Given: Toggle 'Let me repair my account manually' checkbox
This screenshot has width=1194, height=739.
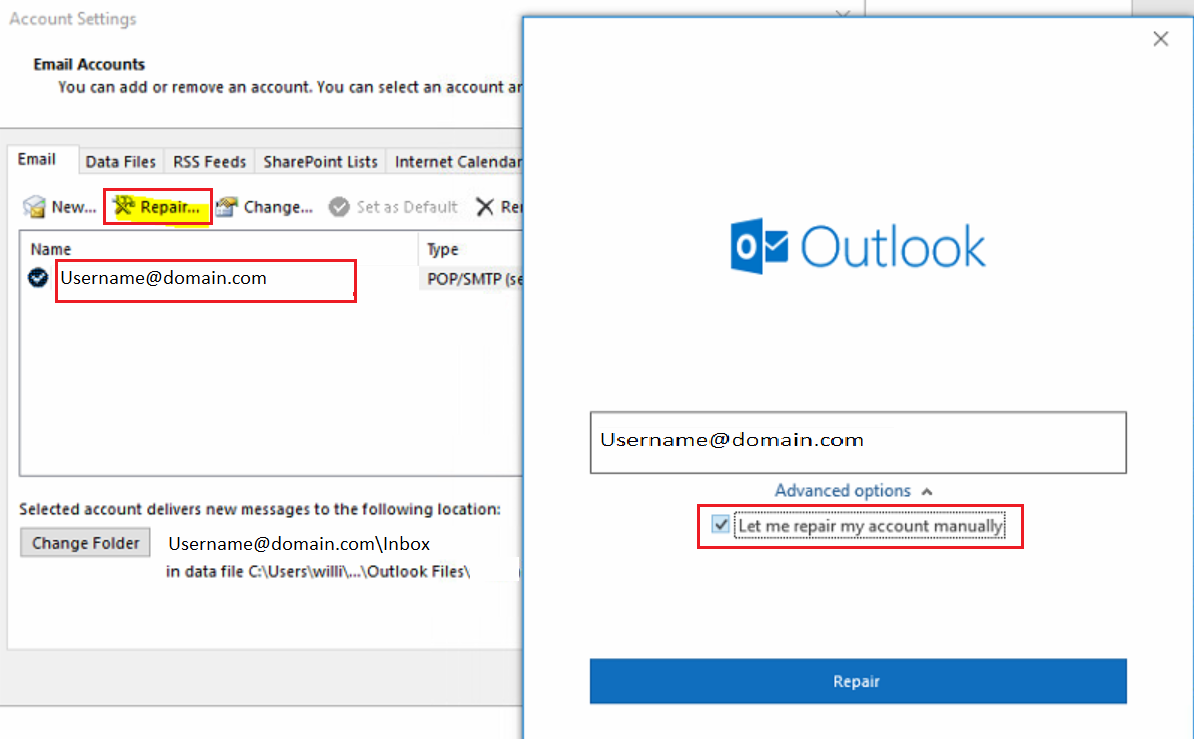Looking at the screenshot, I should point(720,525).
